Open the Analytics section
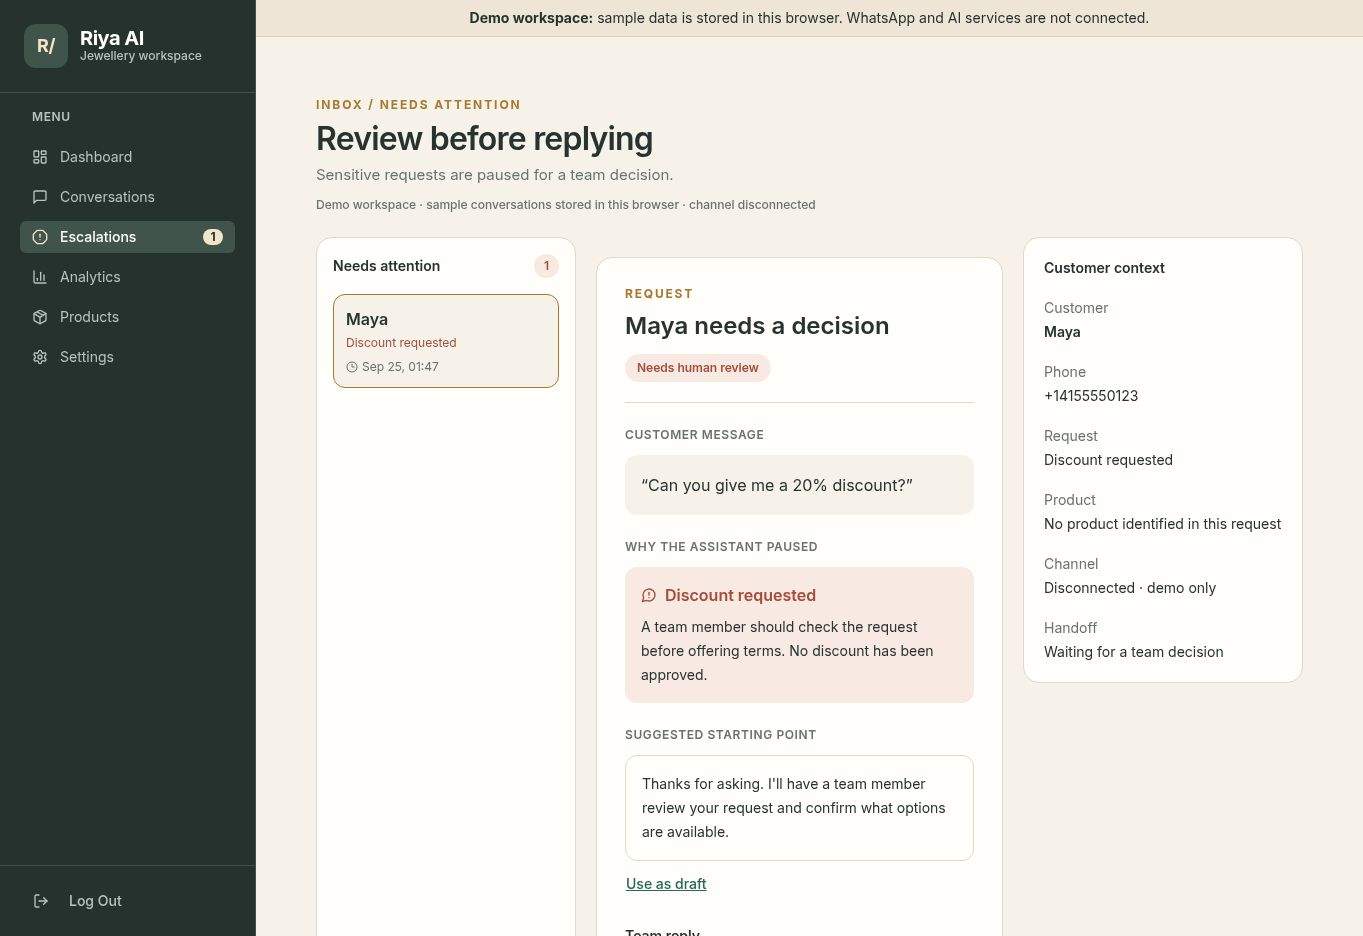Image resolution: width=1363 pixels, height=936 pixels. [127, 277]
